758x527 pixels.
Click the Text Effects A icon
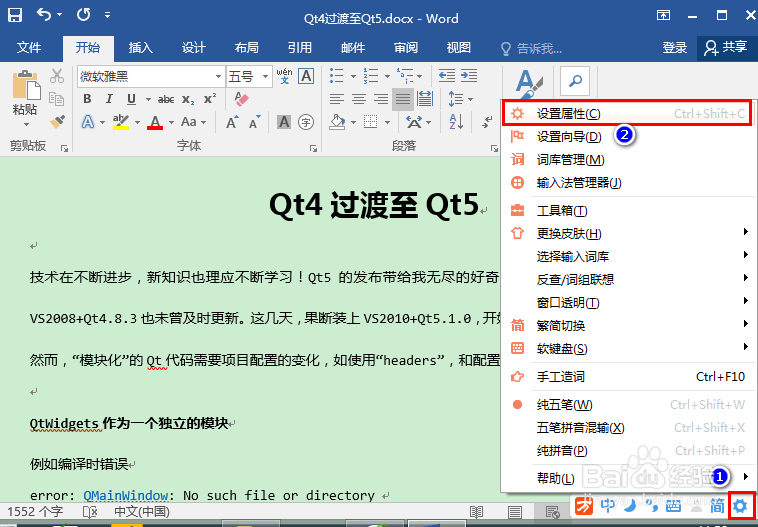point(88,122)
